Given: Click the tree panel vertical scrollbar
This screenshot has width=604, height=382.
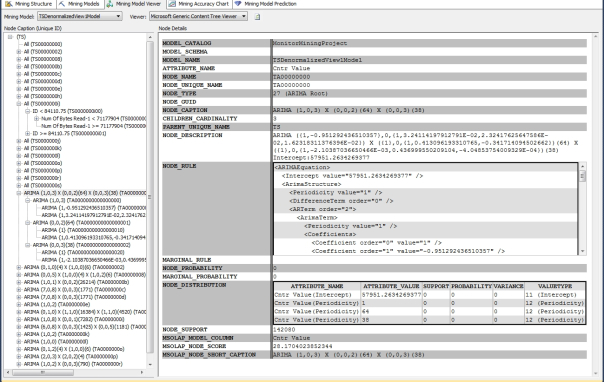Looking at the screenshot, I should 150,196.
